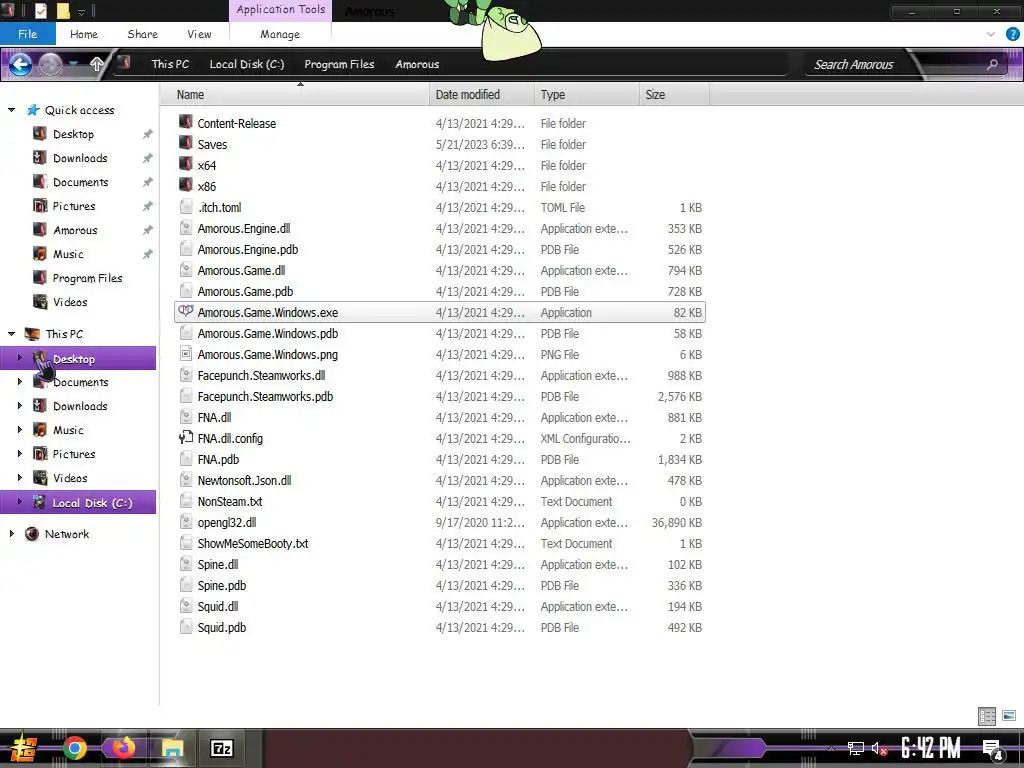Expand Documents under This PC
This screenshot has height=768, width=1024.
(x=19, y=382)
